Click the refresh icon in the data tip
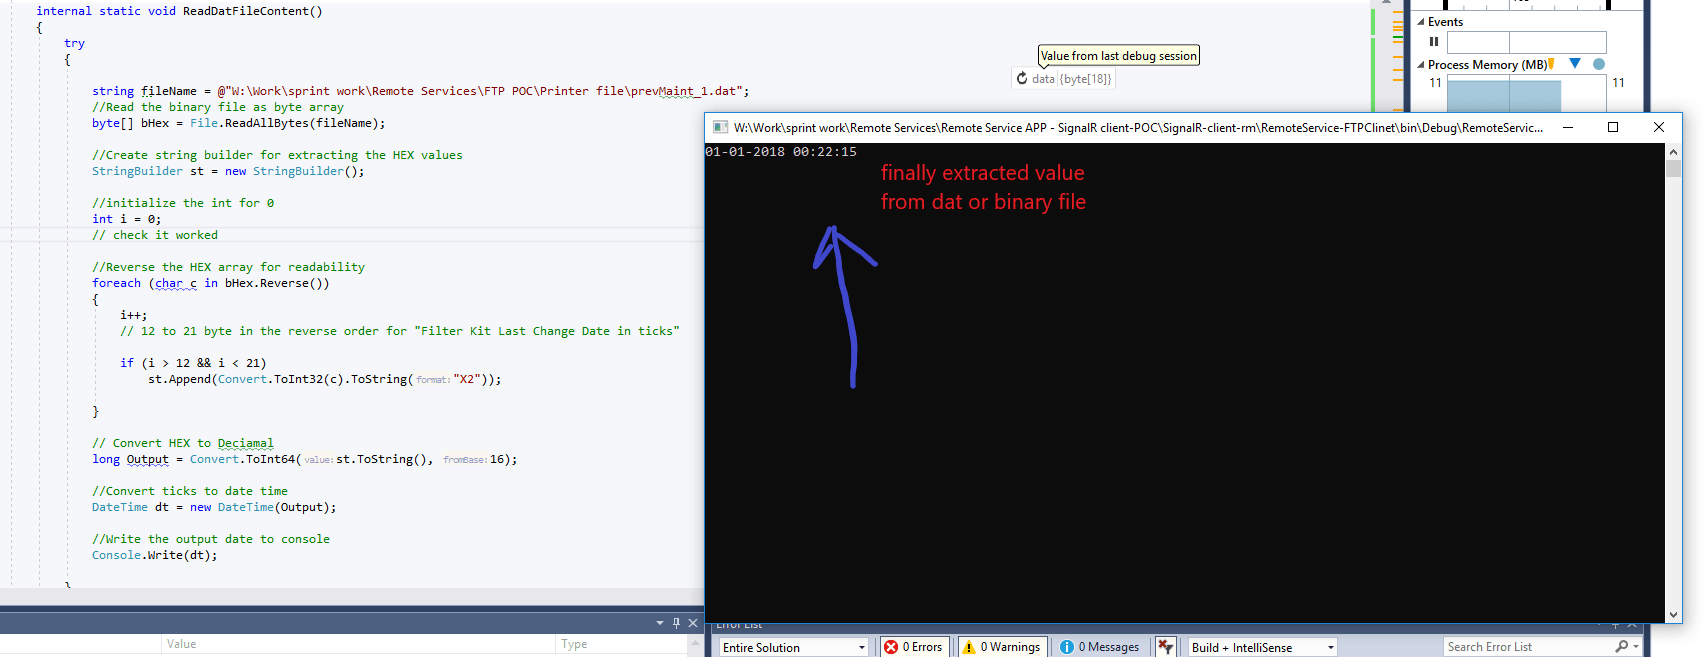1706x657 pixels. [1022, 78]
